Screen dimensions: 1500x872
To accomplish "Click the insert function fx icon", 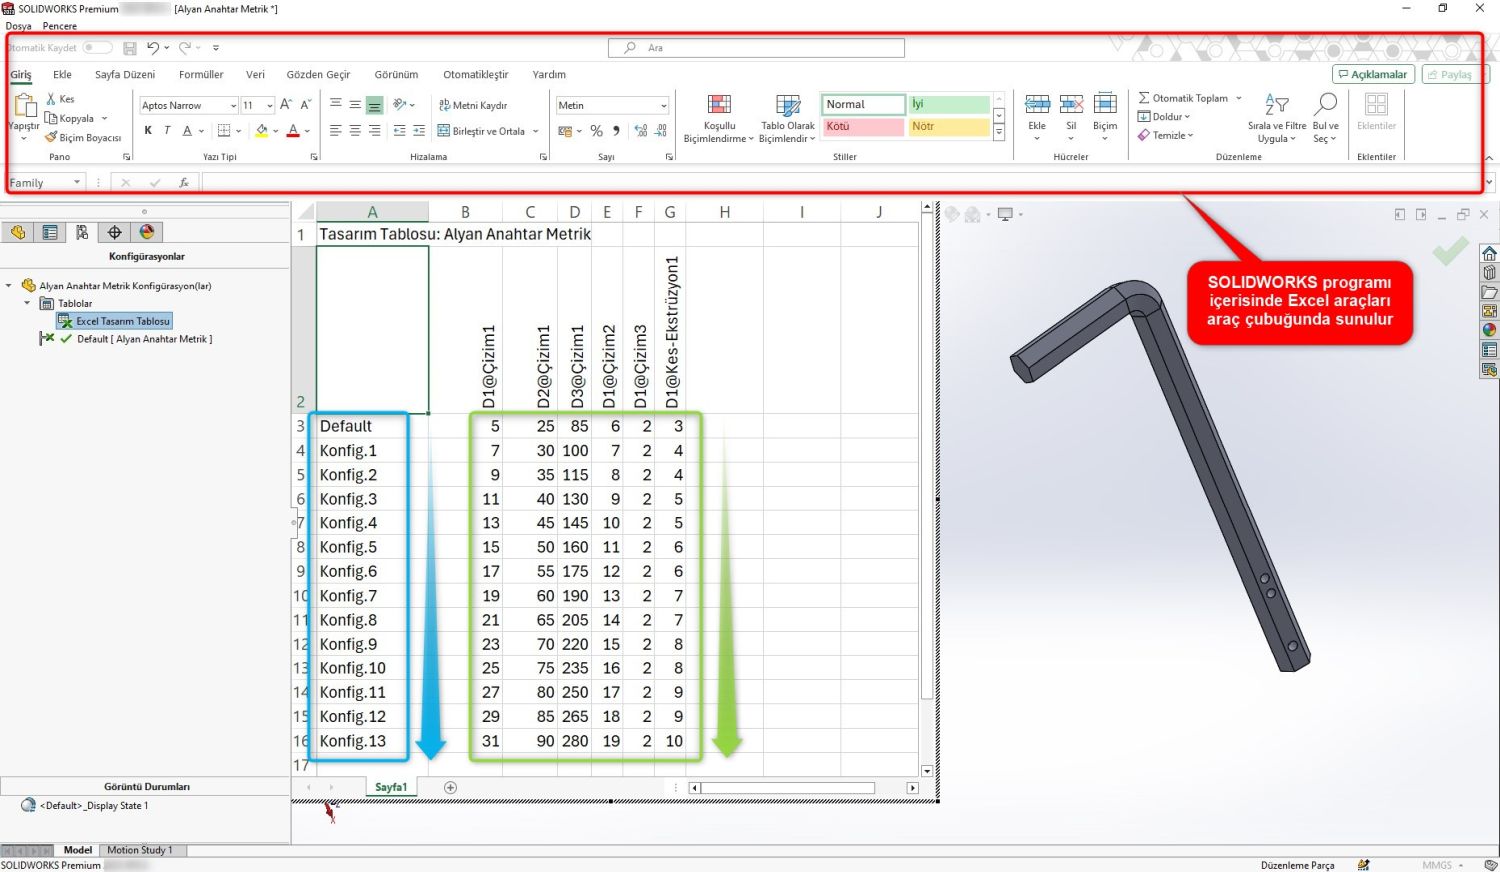I will [x=184, y=183].
